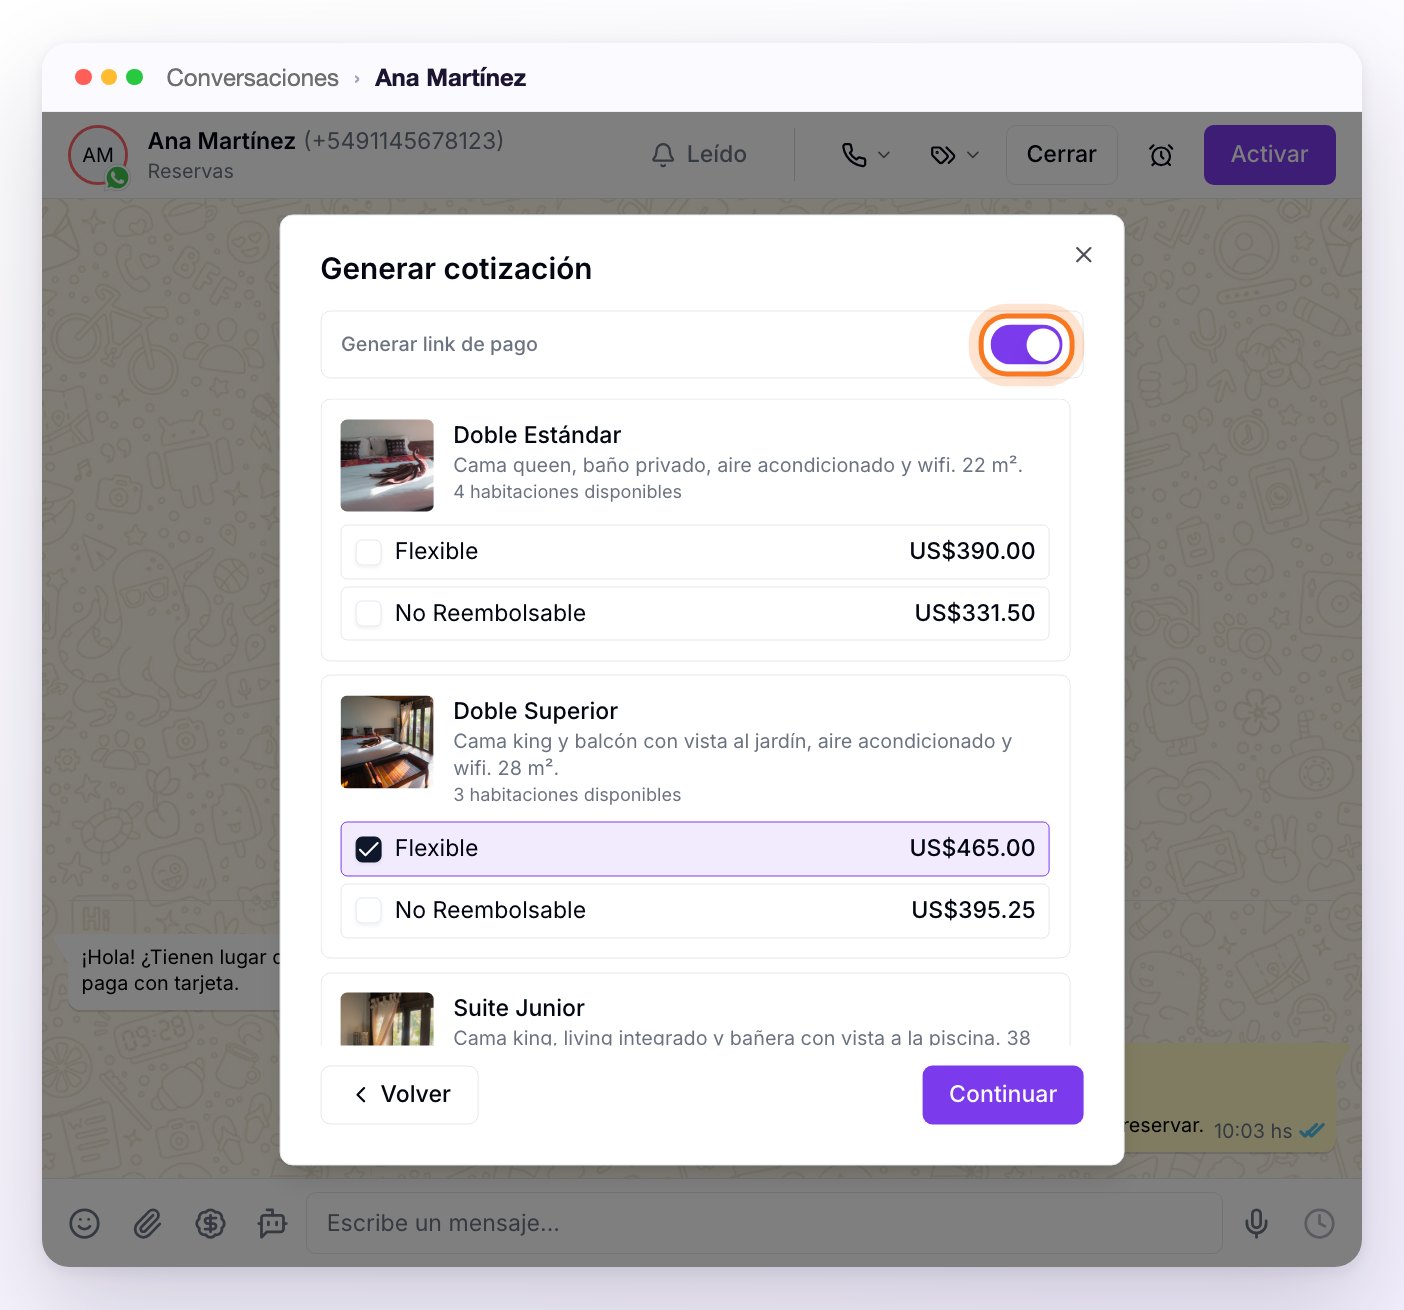Uncheck Flexible rate for Doble Superior
1404x1310 pixels.
(x=369, y=849)
